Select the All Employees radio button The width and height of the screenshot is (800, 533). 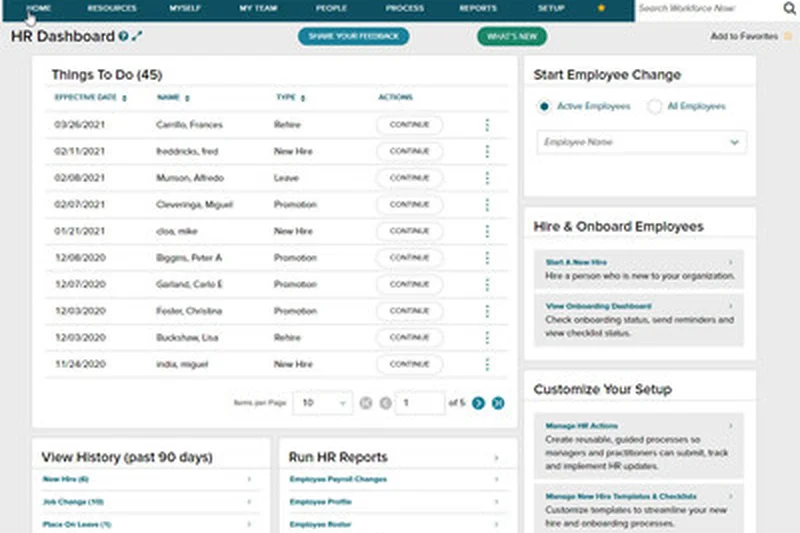[654, 106]
